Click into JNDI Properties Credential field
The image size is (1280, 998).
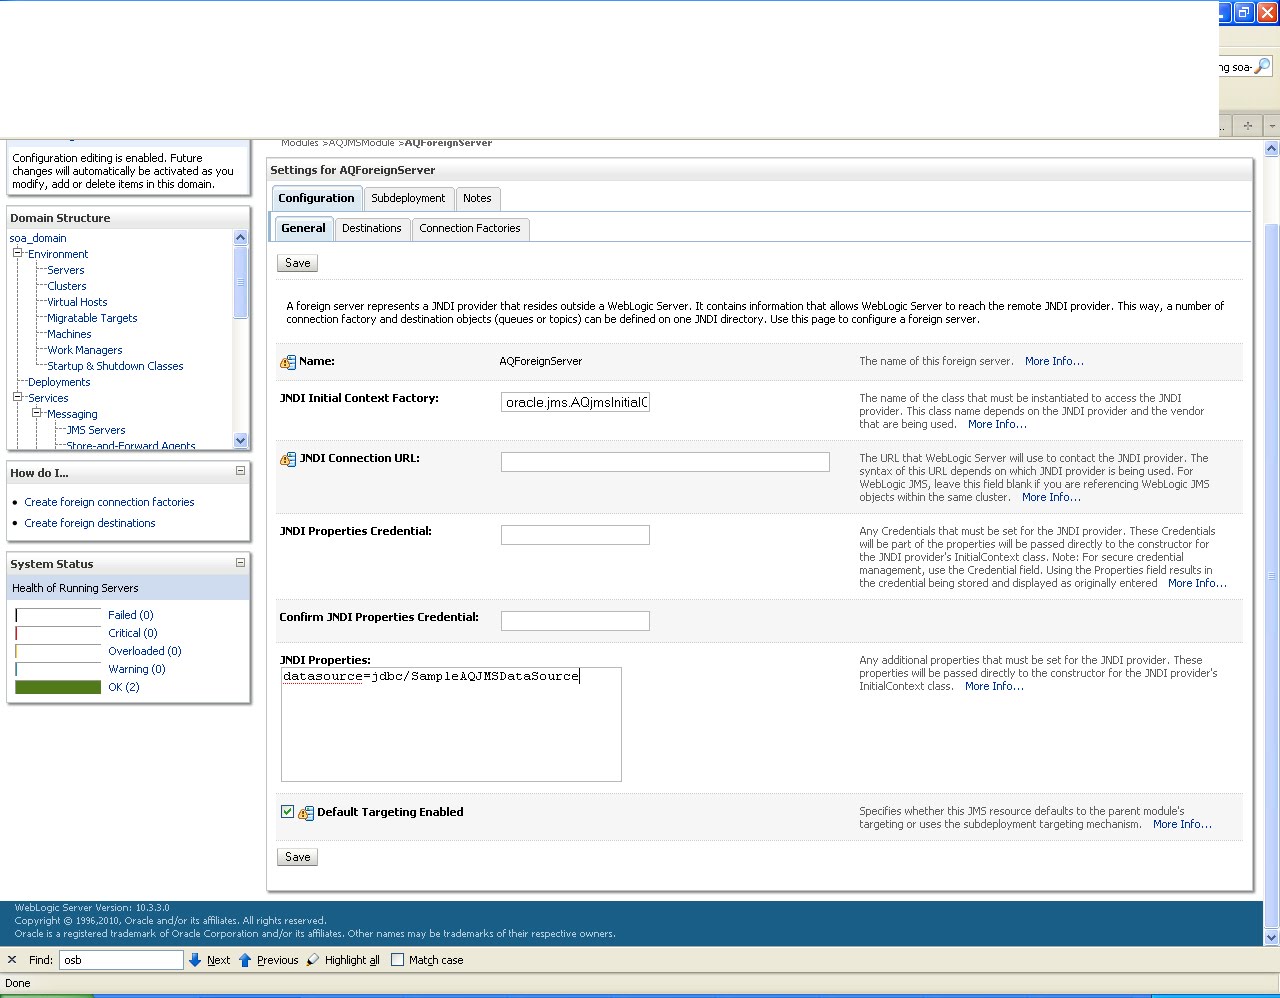[x=575, y=535]
